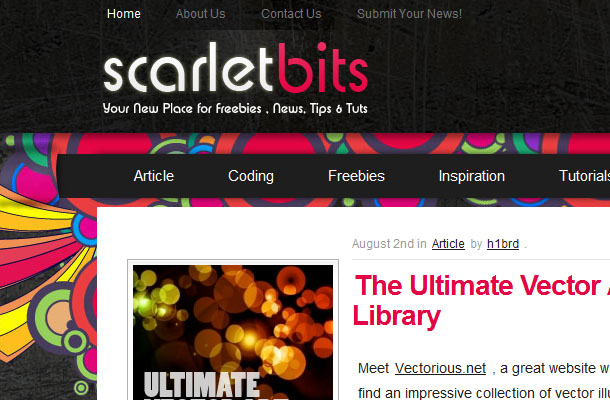This screenshot has height=400, width=610.
Task: Click the August 2nd post date
Action: 383,244
